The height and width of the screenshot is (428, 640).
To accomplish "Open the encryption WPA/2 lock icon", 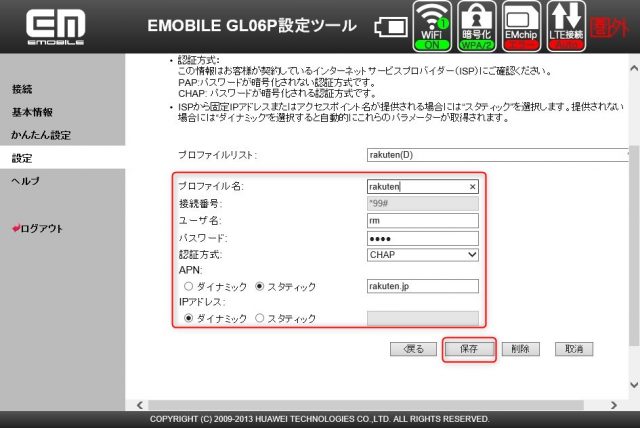I will [x=476, y=26].
